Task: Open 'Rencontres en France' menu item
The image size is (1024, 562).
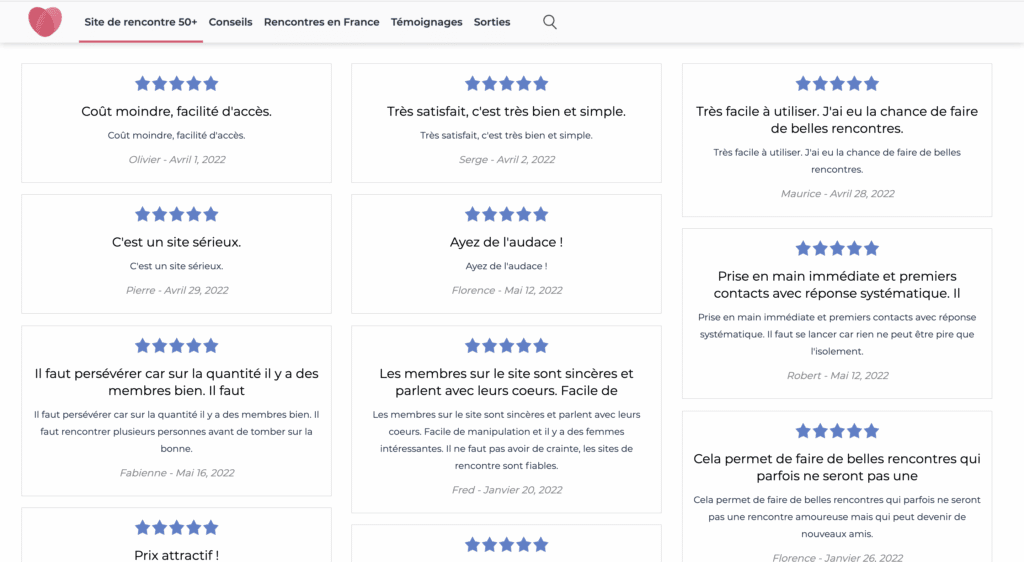Action: [321, 22]
